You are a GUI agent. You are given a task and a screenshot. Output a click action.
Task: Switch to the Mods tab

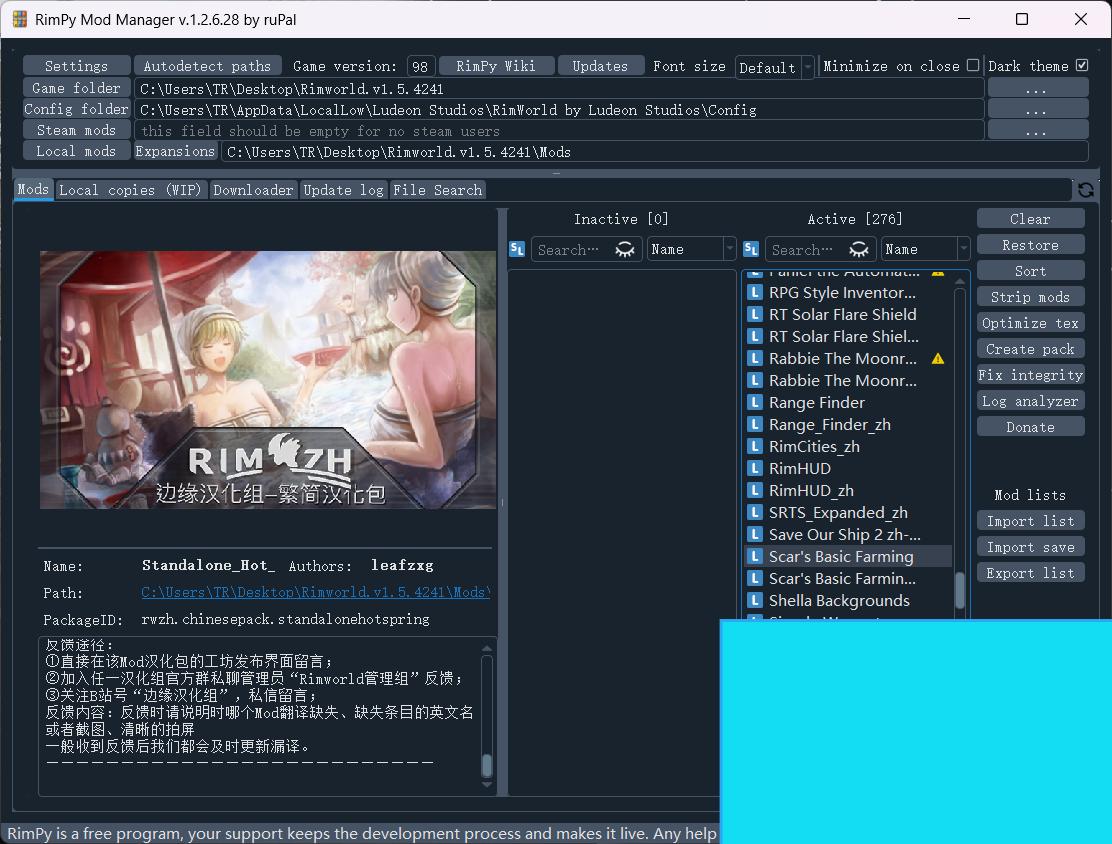(x=33, y=189)
